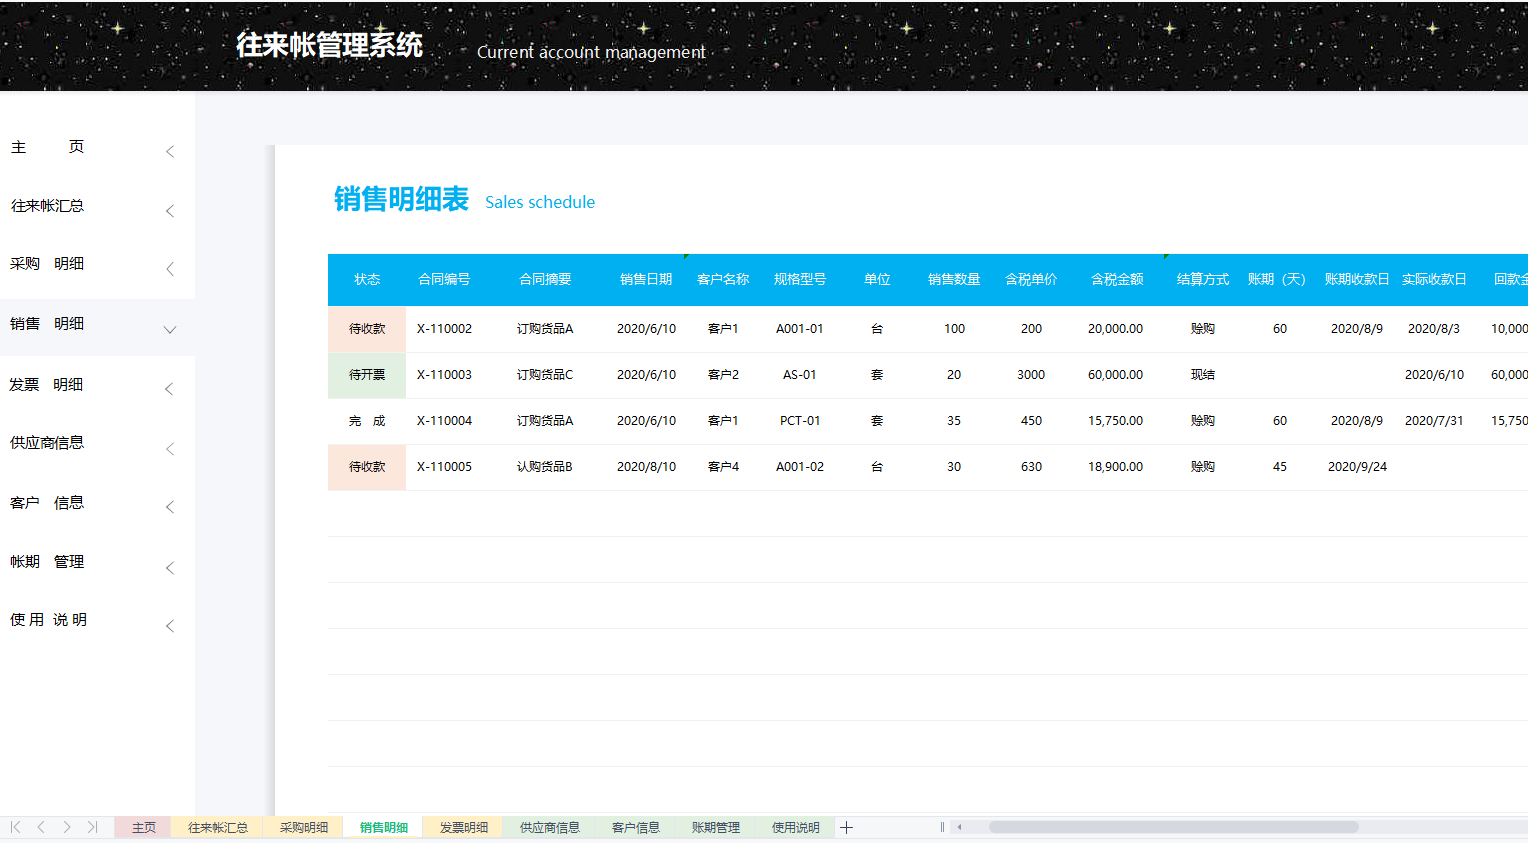Click 往来帐汇总 in the sidebar
Viewport: 1528px width, 843px height.
pos(45,205)
